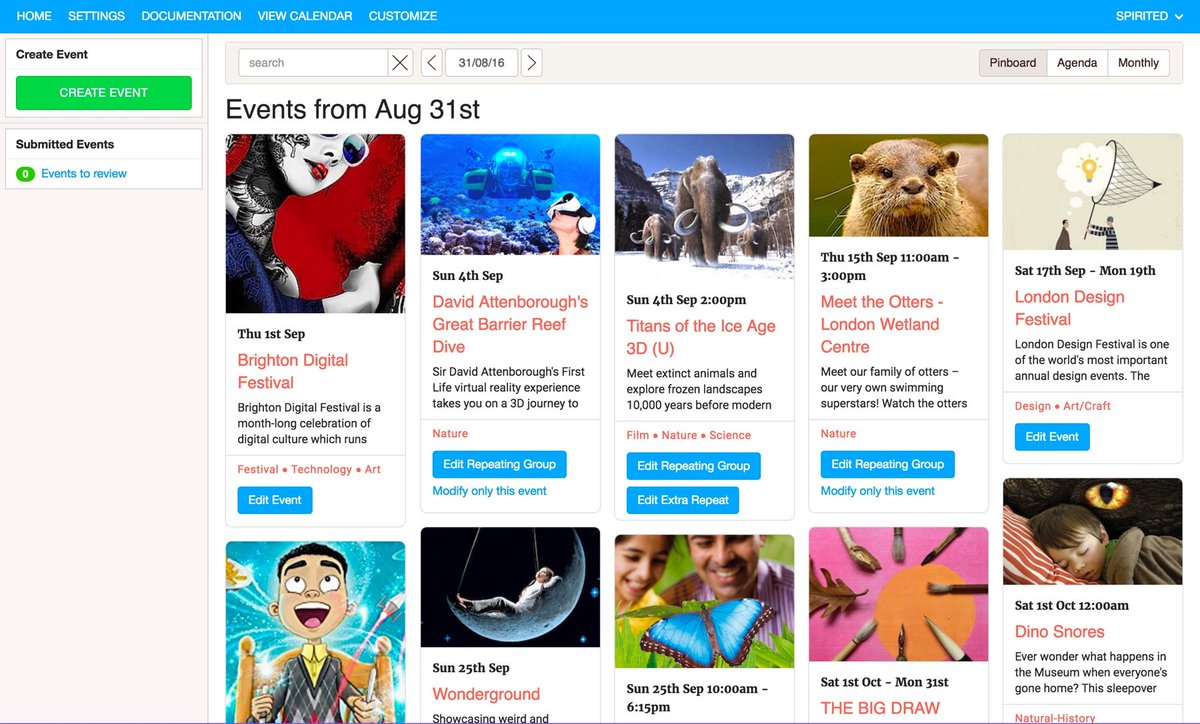Filter by Nature tag on Barrier Reef card

pyautogui.click(x=450, y=433)
